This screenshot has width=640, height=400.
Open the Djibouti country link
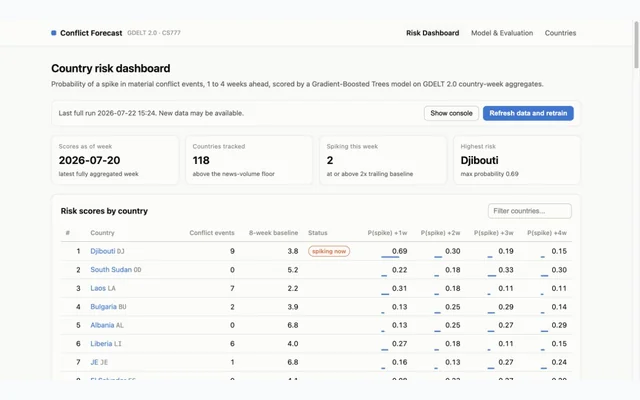[102, 251]
